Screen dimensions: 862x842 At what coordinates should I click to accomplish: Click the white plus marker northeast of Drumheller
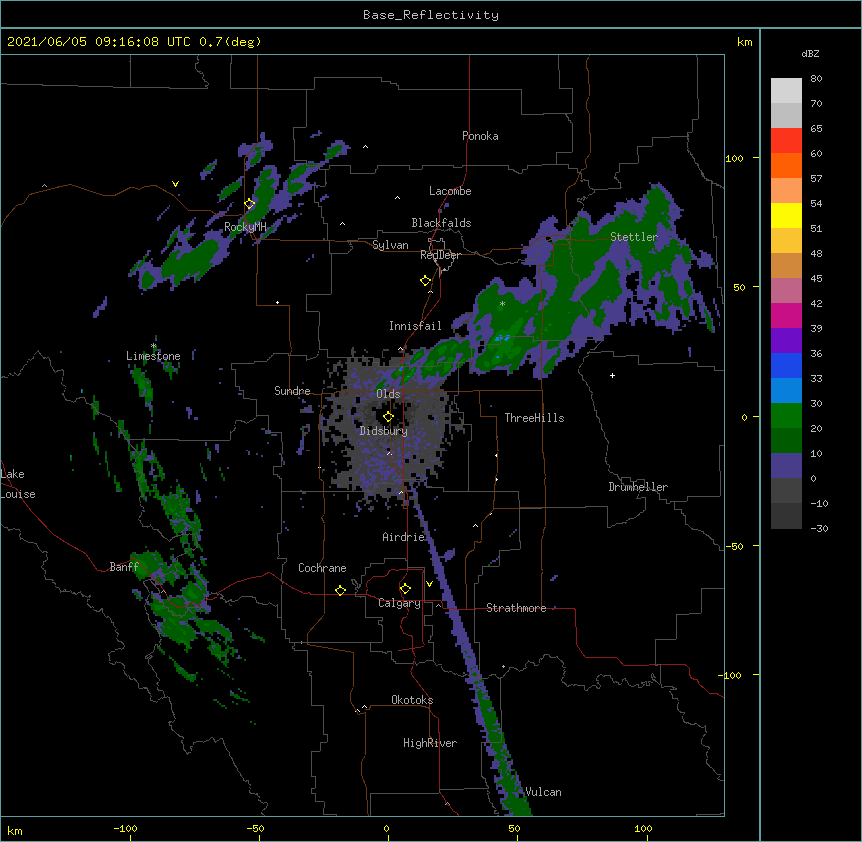click(612, 375)
